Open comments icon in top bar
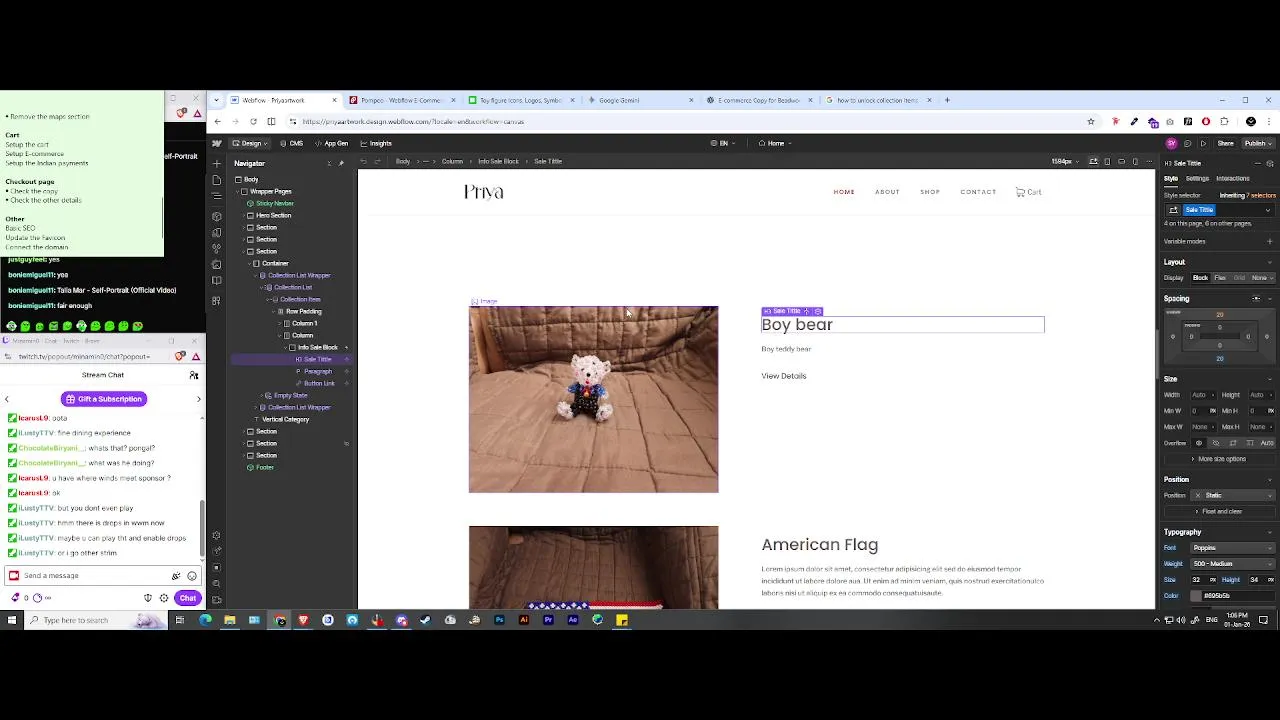The width and height of the screenshot is (1280, 720). 1187,143
